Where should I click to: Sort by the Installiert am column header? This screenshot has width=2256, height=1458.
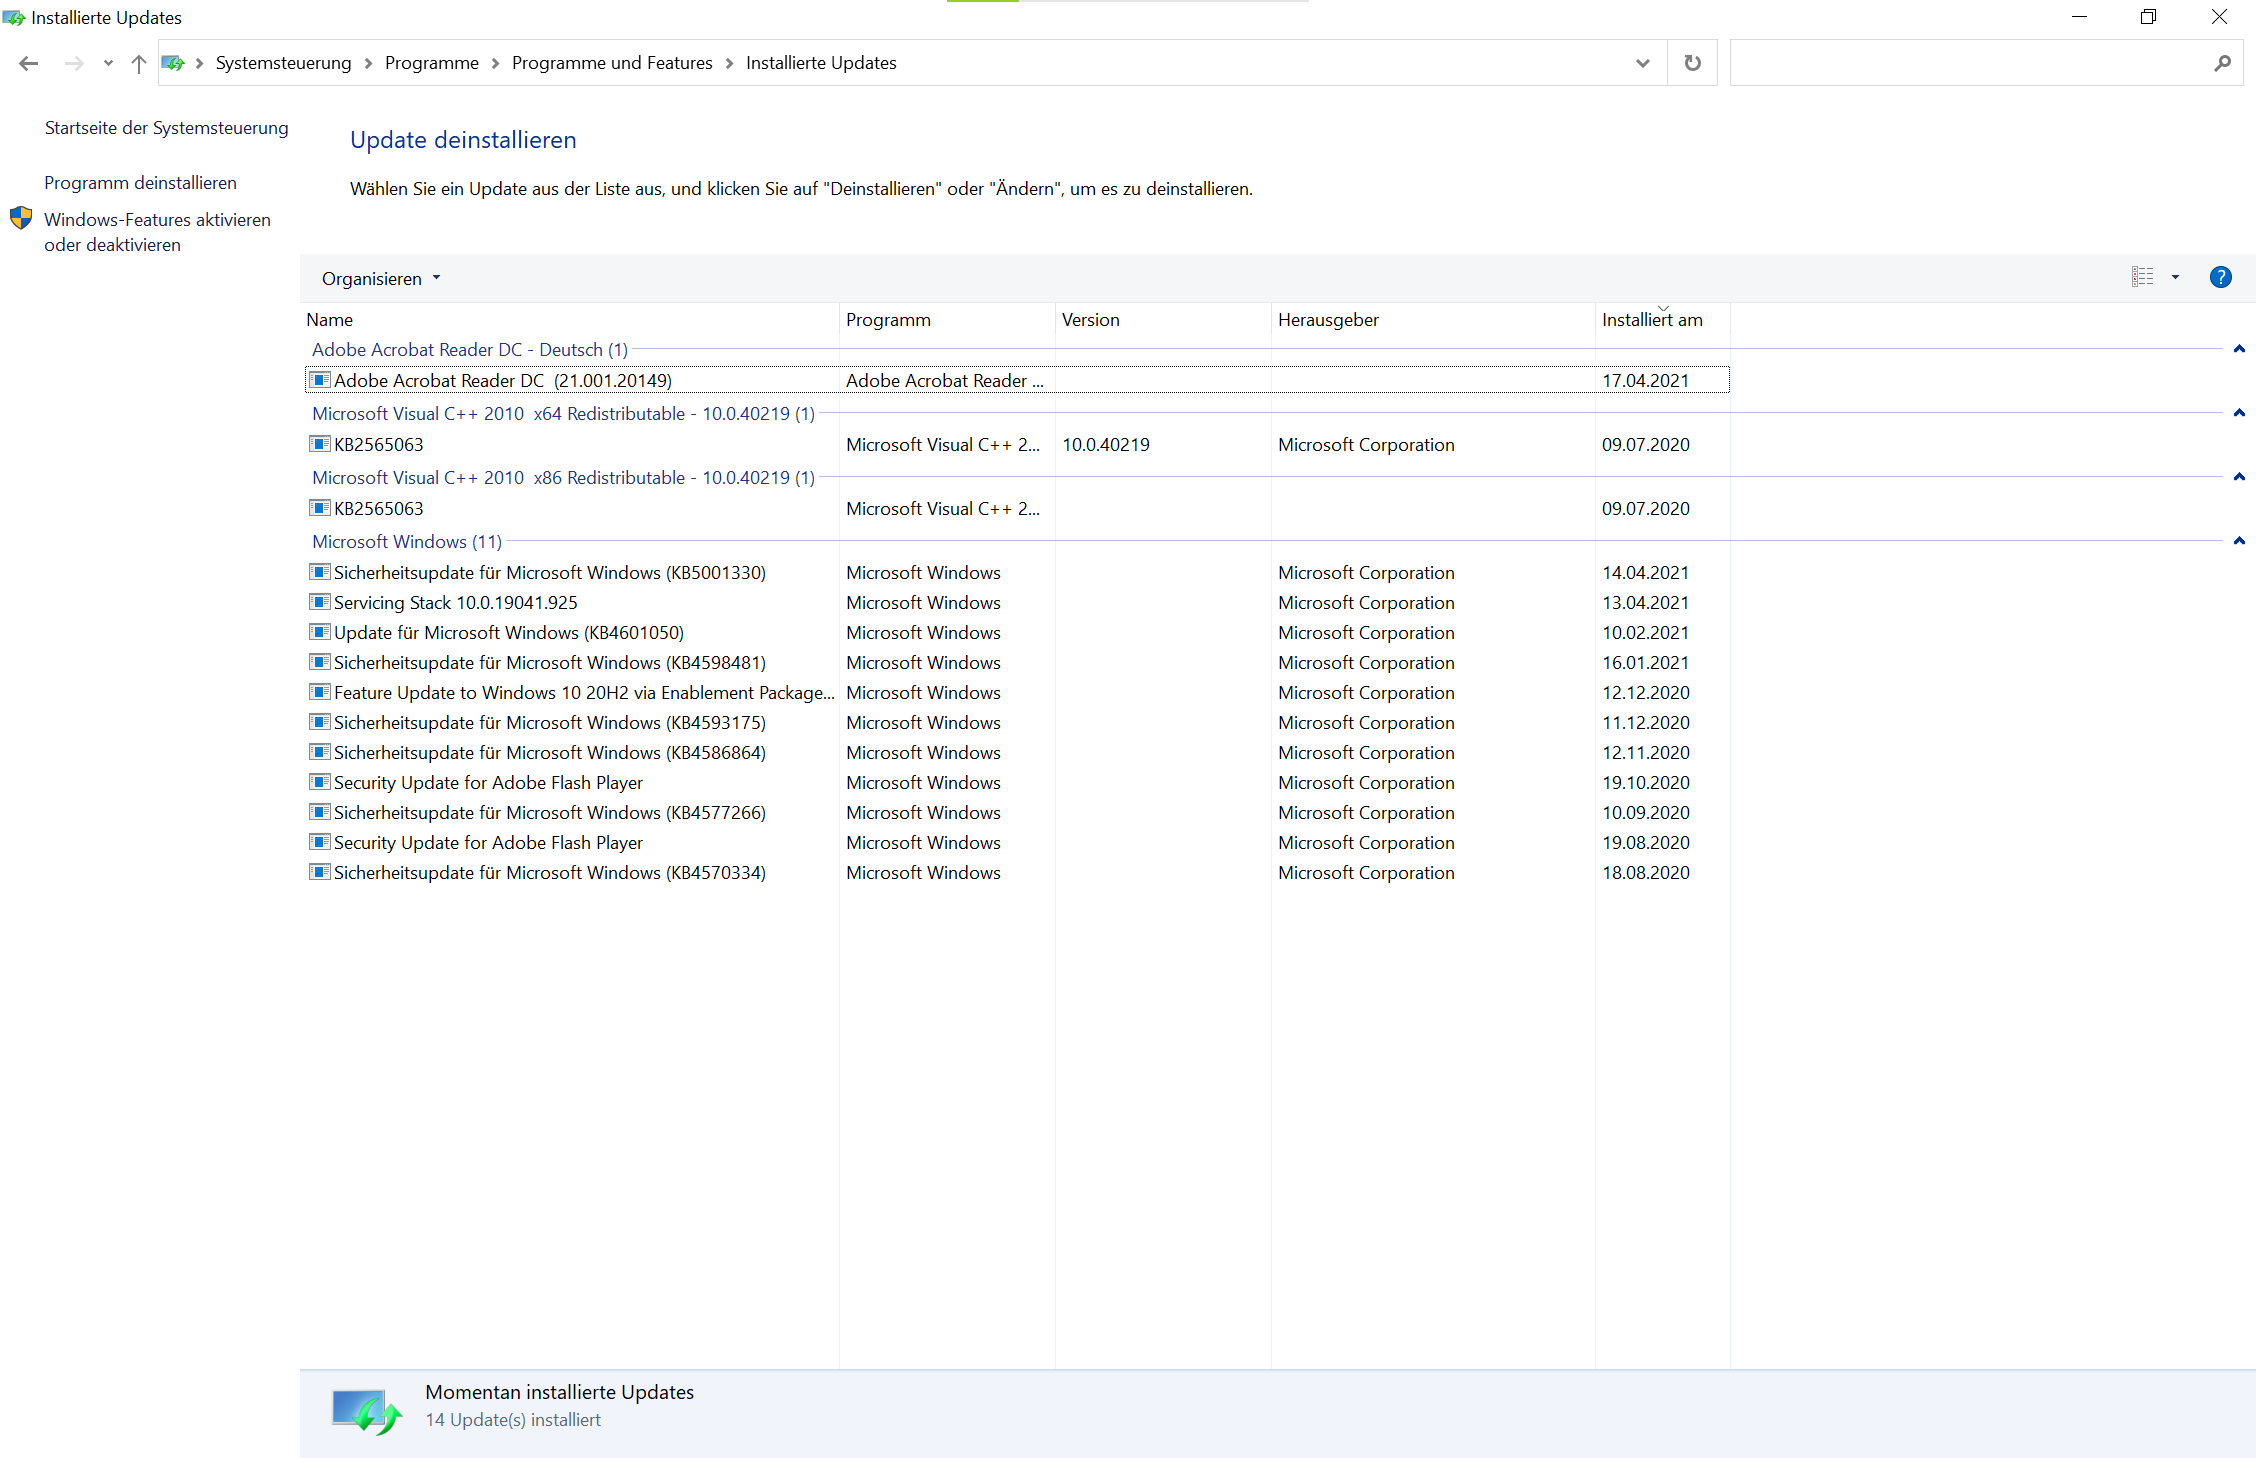pyautogui.click(x=1651, y=320)
